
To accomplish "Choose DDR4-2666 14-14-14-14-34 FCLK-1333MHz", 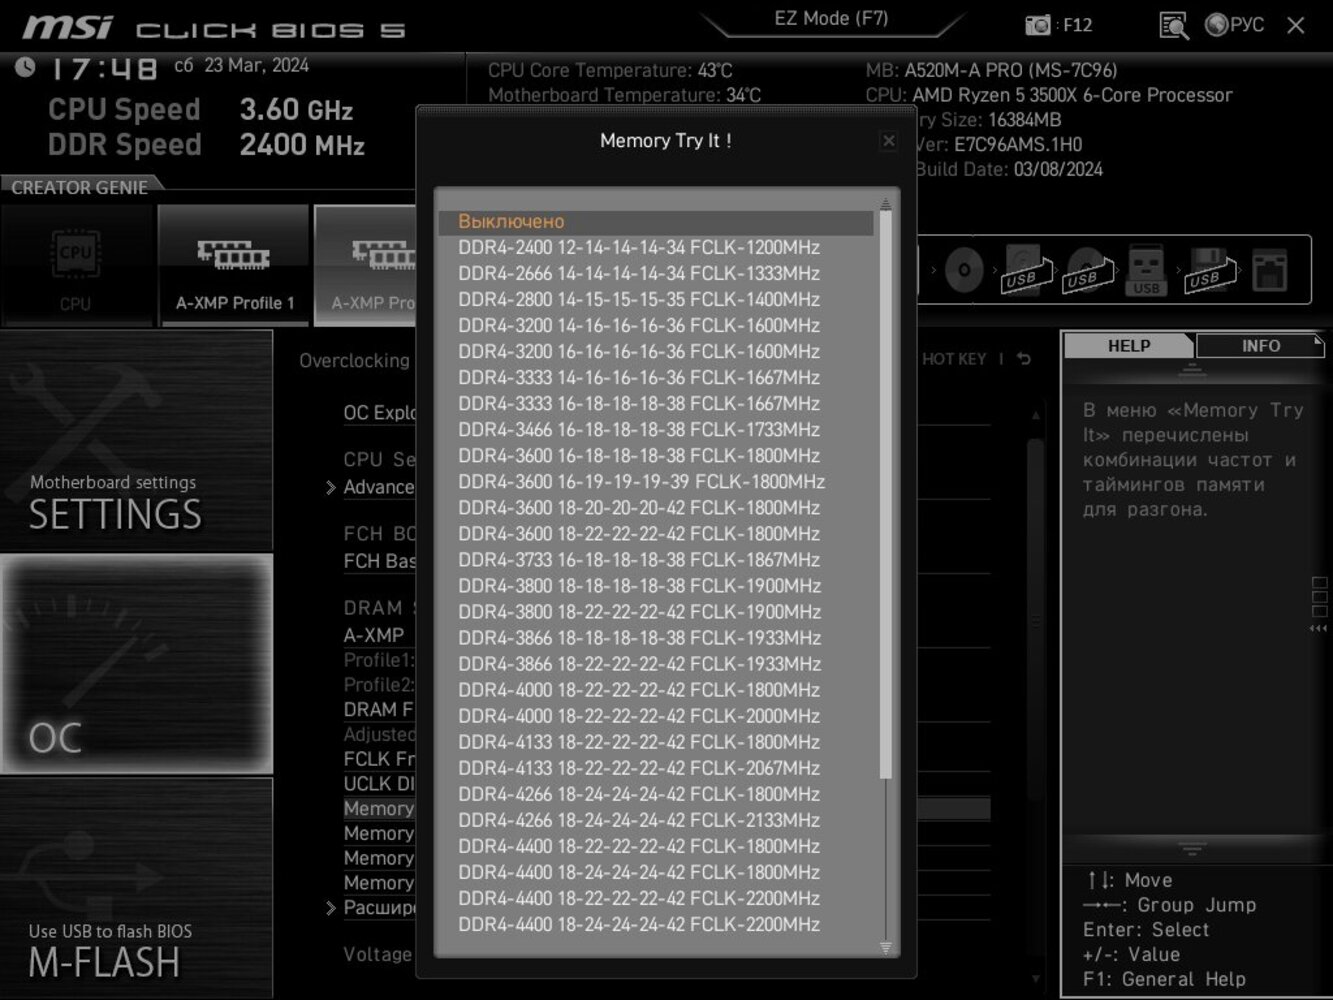I will pos(656,274).
